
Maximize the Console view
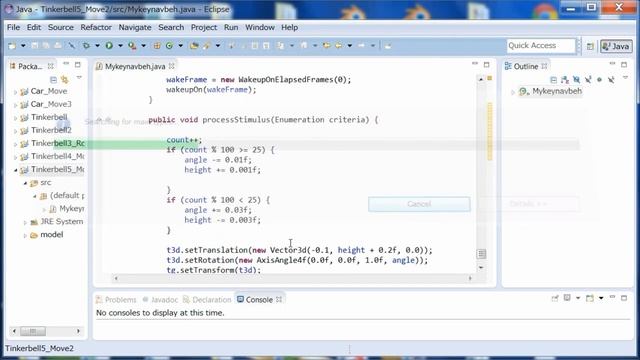[x=624, y=298]
